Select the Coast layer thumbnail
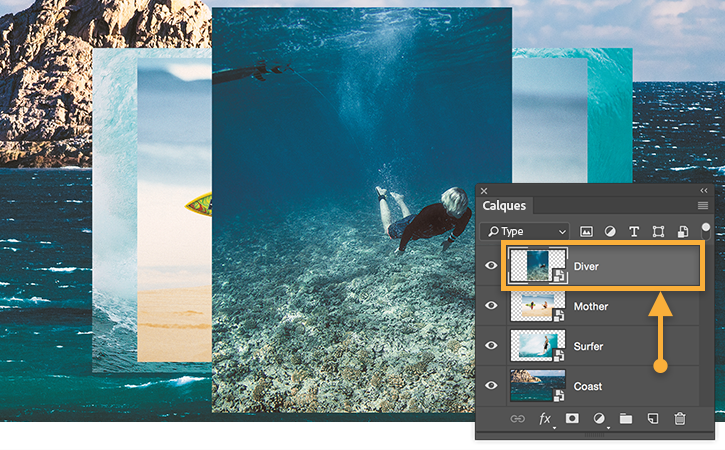The image size is (725, 450). pyautogui.click(x=537, y=385)
